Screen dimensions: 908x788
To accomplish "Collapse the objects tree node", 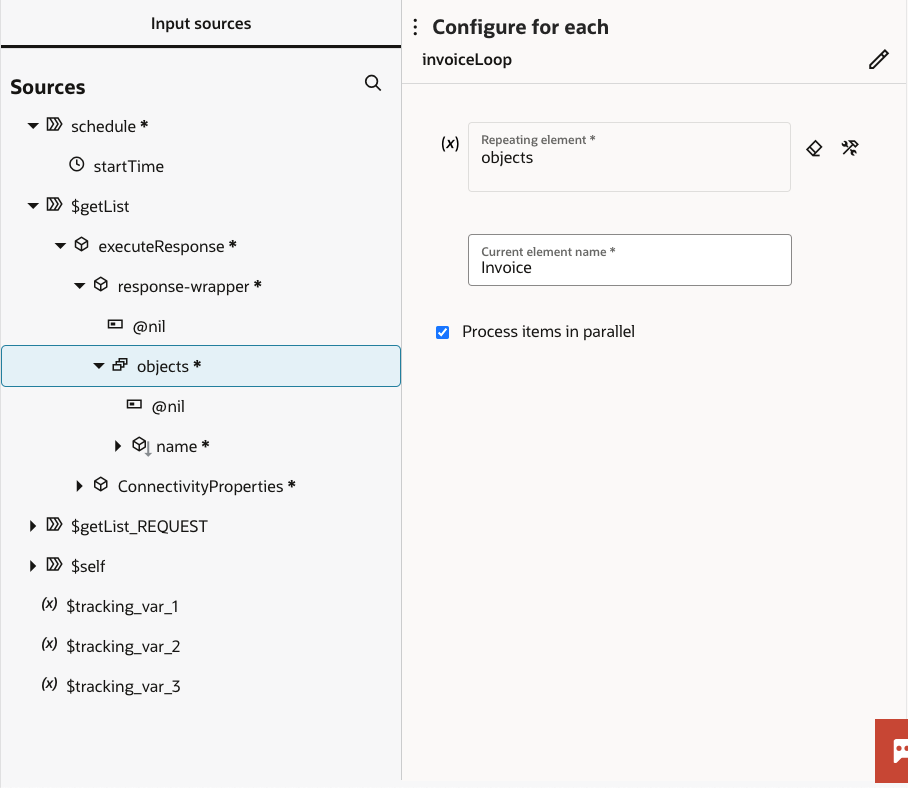I will 97,366.
